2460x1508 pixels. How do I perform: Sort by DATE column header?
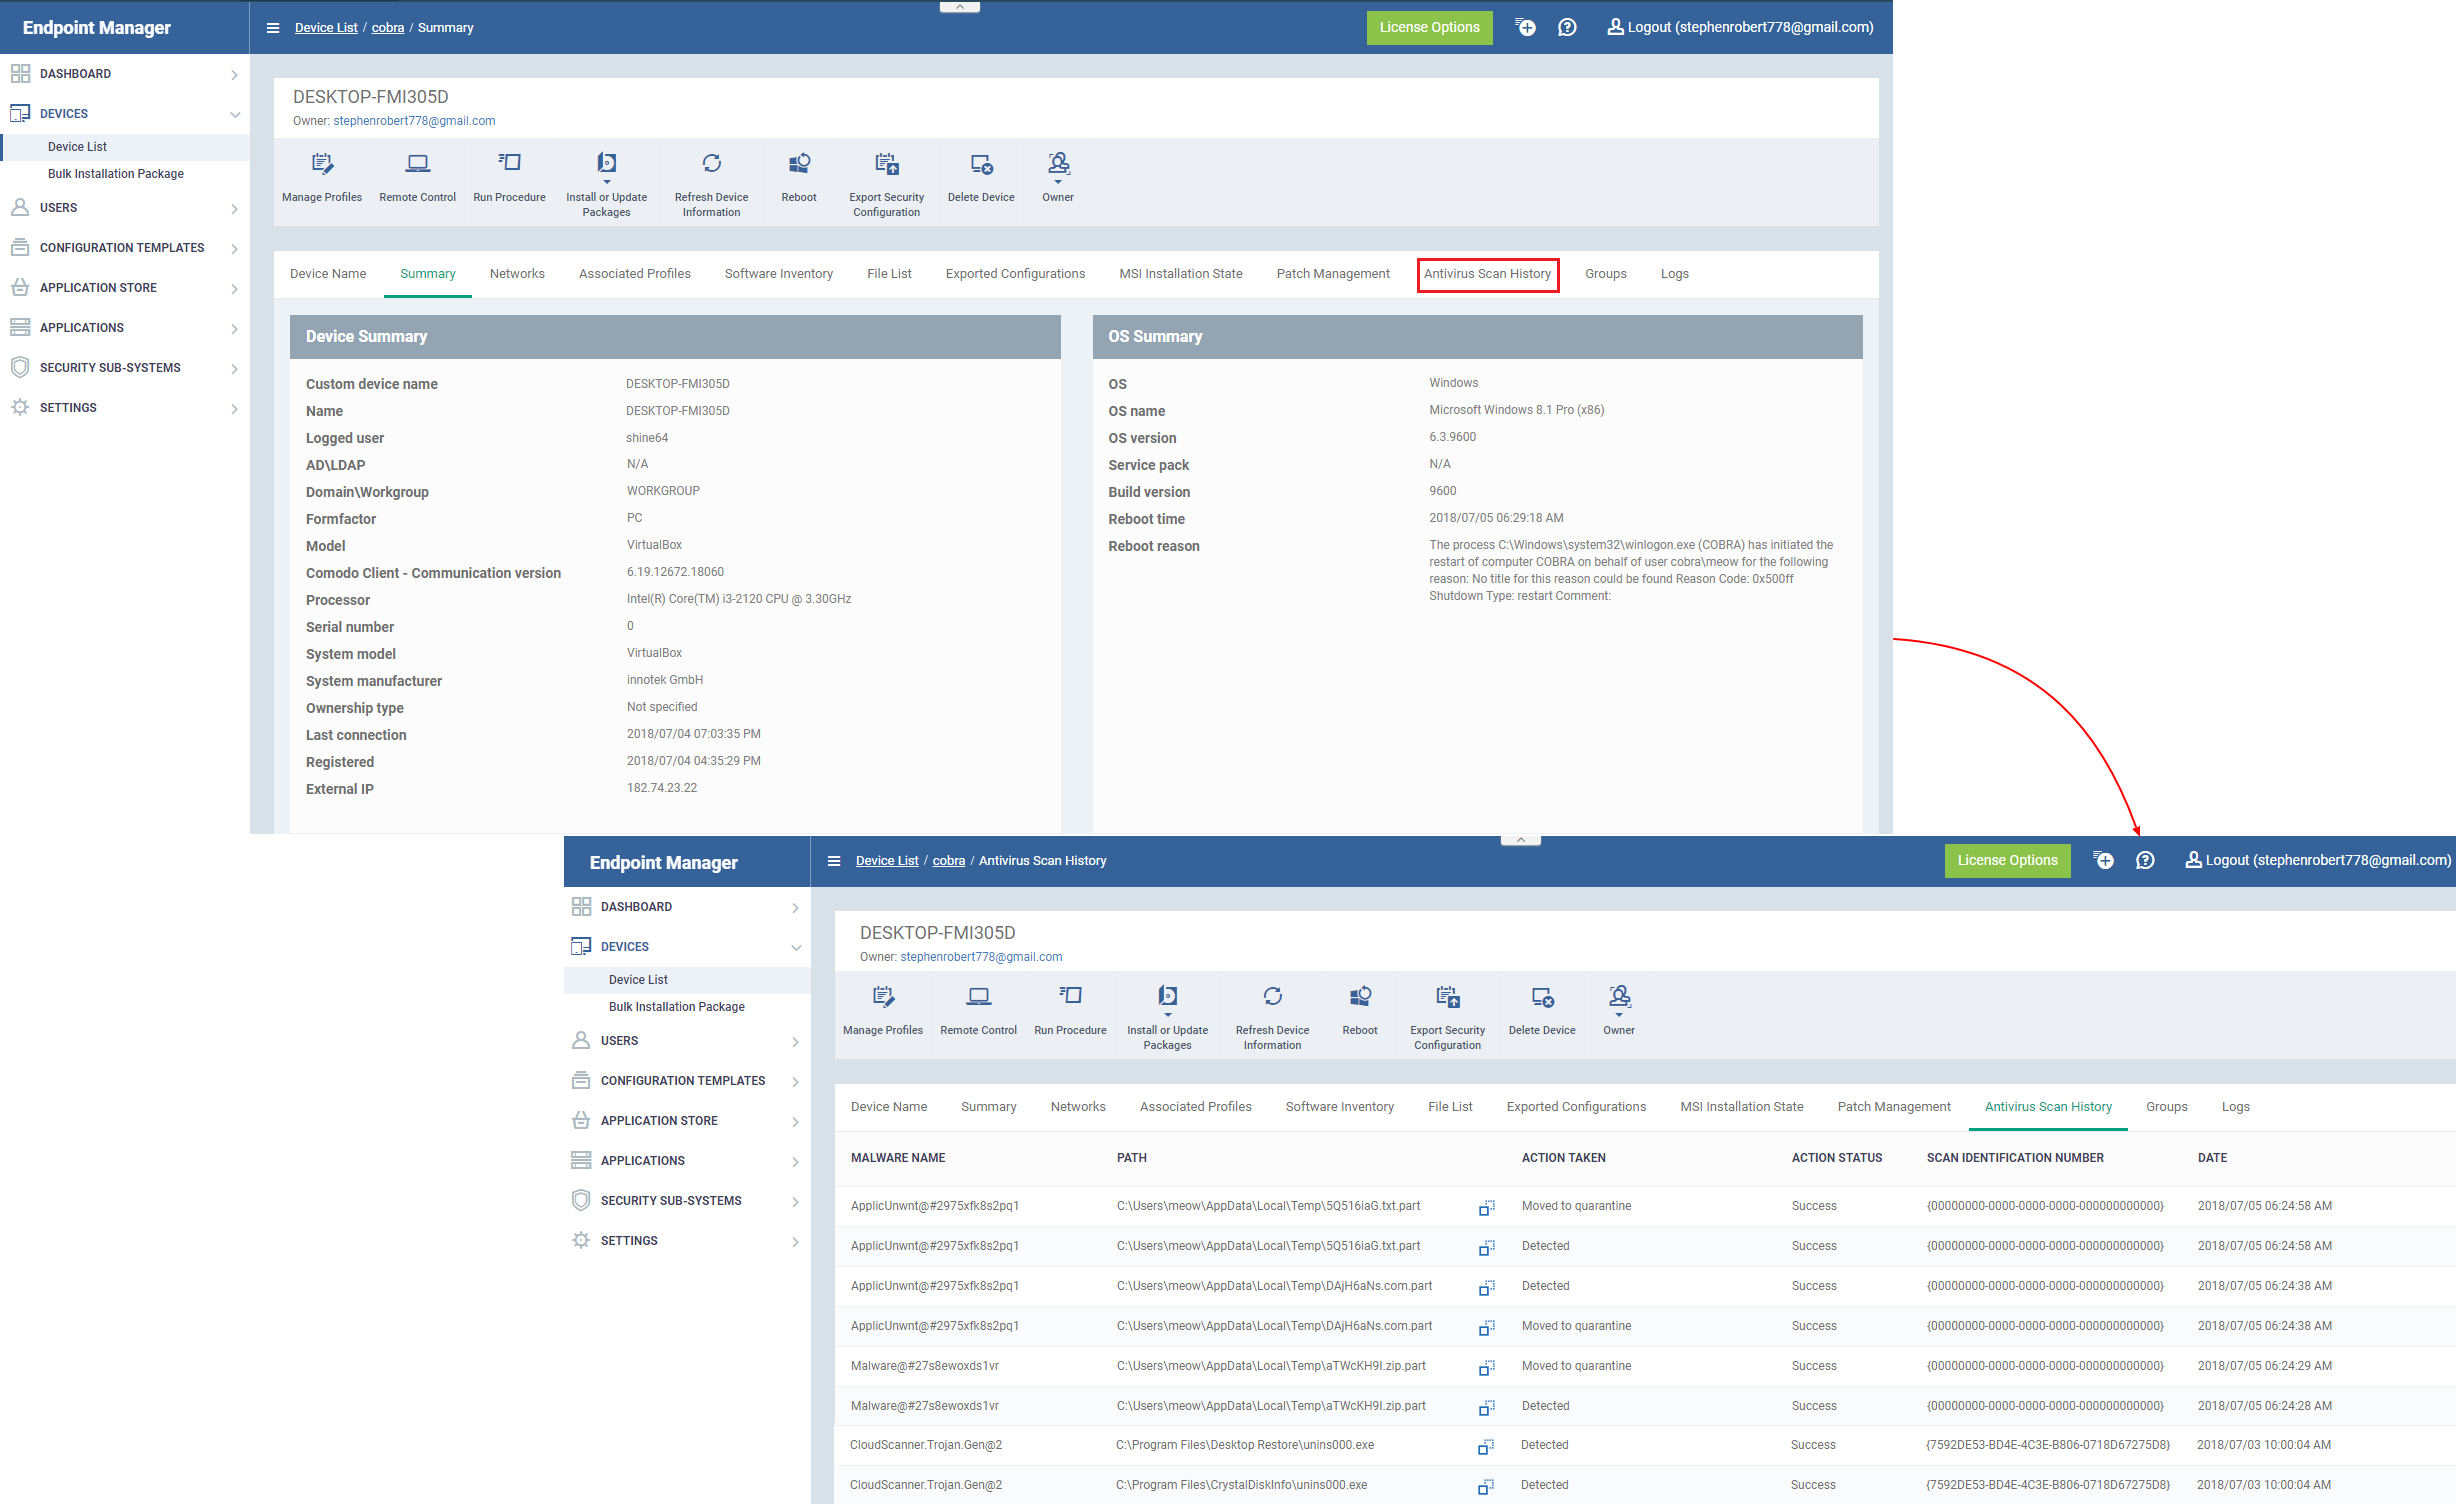tap(2213, 1158)
